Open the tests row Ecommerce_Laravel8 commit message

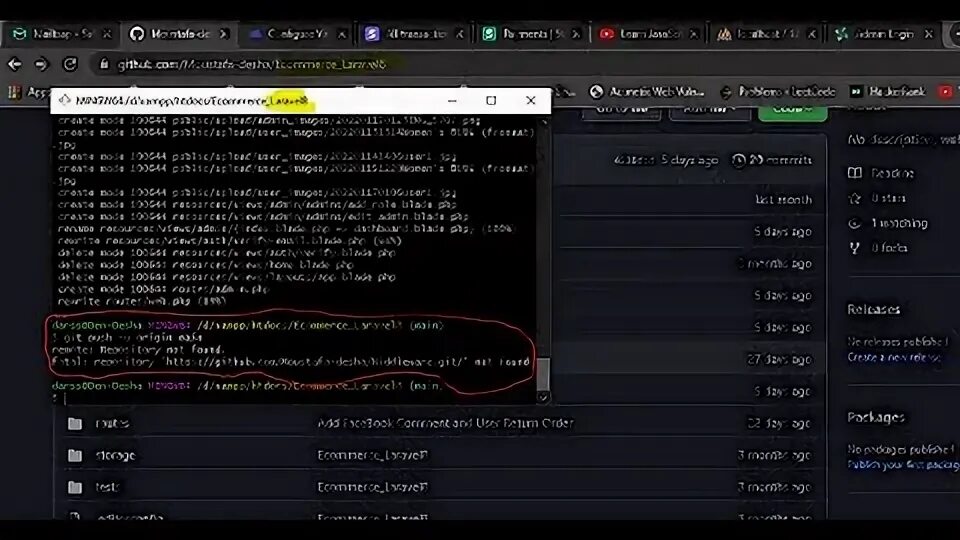coord(372,487)
